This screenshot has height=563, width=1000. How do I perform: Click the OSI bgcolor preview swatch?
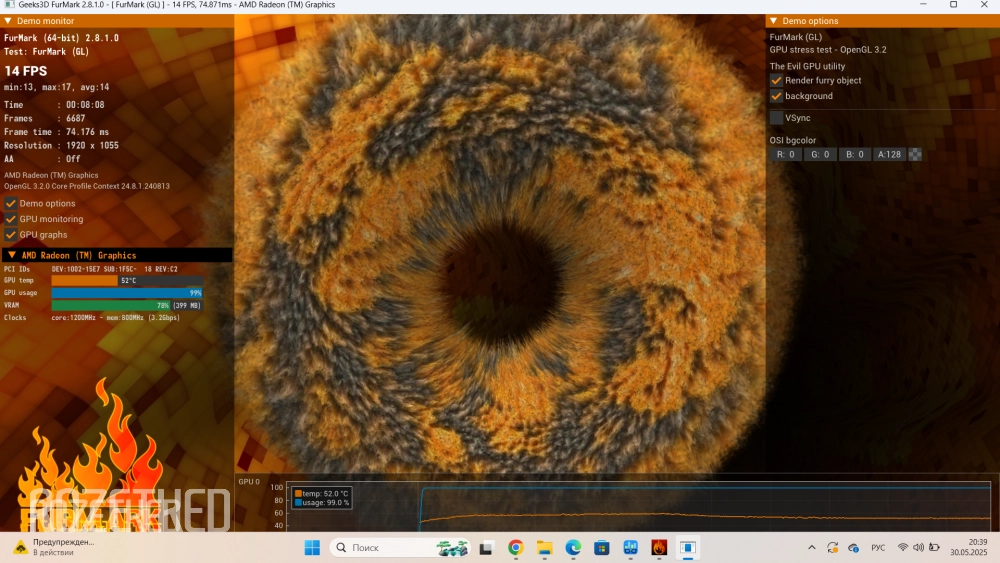pyautogui.click(x=915, y=155)
